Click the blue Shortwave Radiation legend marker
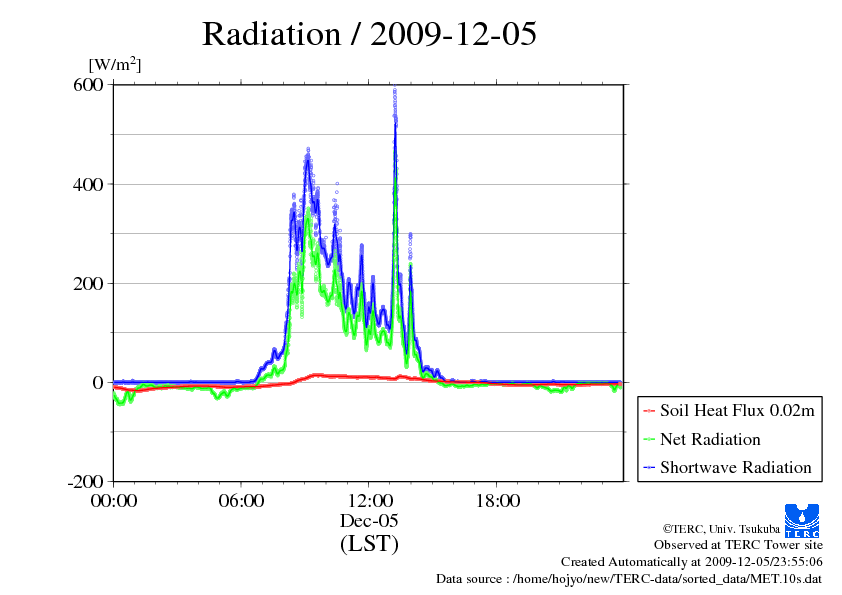Viewport: 842px width, 595px height. pos(649,468)
